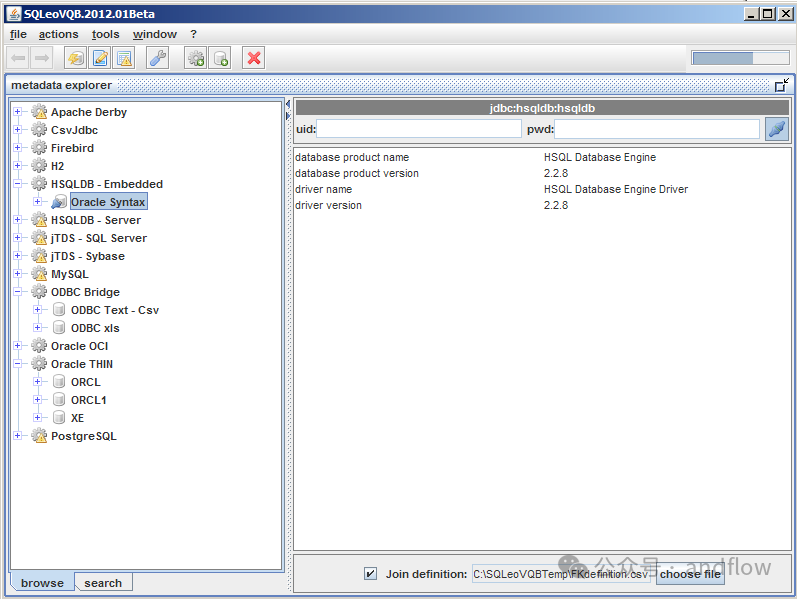797x599 pixels.
Task: Click the add driver gear icon
Action: [196, 58]
